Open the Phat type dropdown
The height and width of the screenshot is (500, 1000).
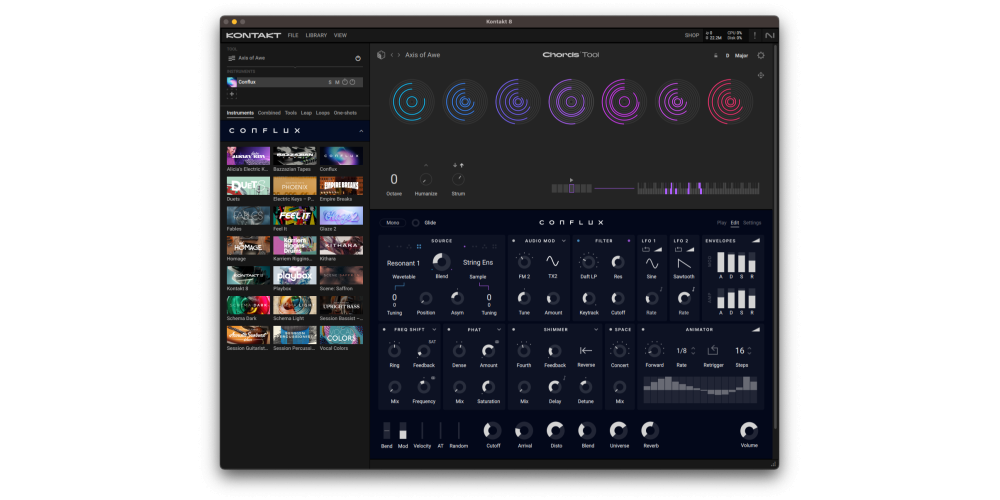(x=499, y=330)
